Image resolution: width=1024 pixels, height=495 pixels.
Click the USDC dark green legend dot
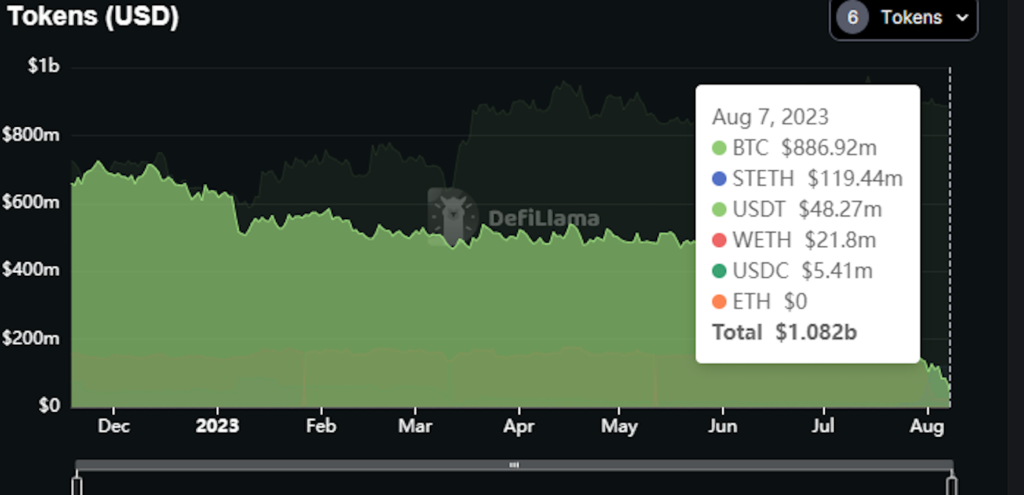pos(719,271)
